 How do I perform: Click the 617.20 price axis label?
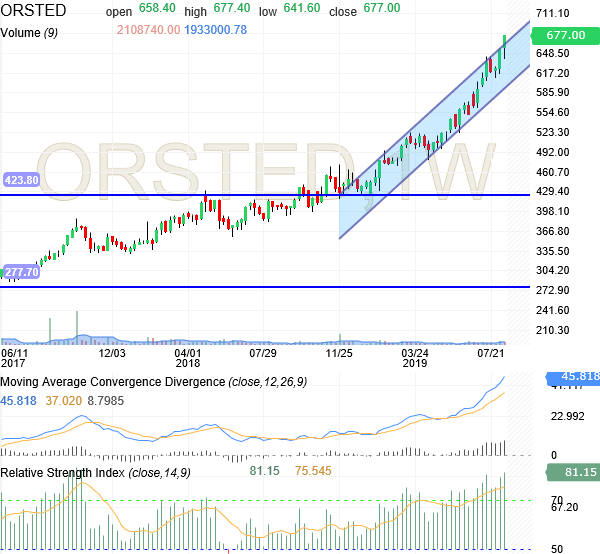553,73
